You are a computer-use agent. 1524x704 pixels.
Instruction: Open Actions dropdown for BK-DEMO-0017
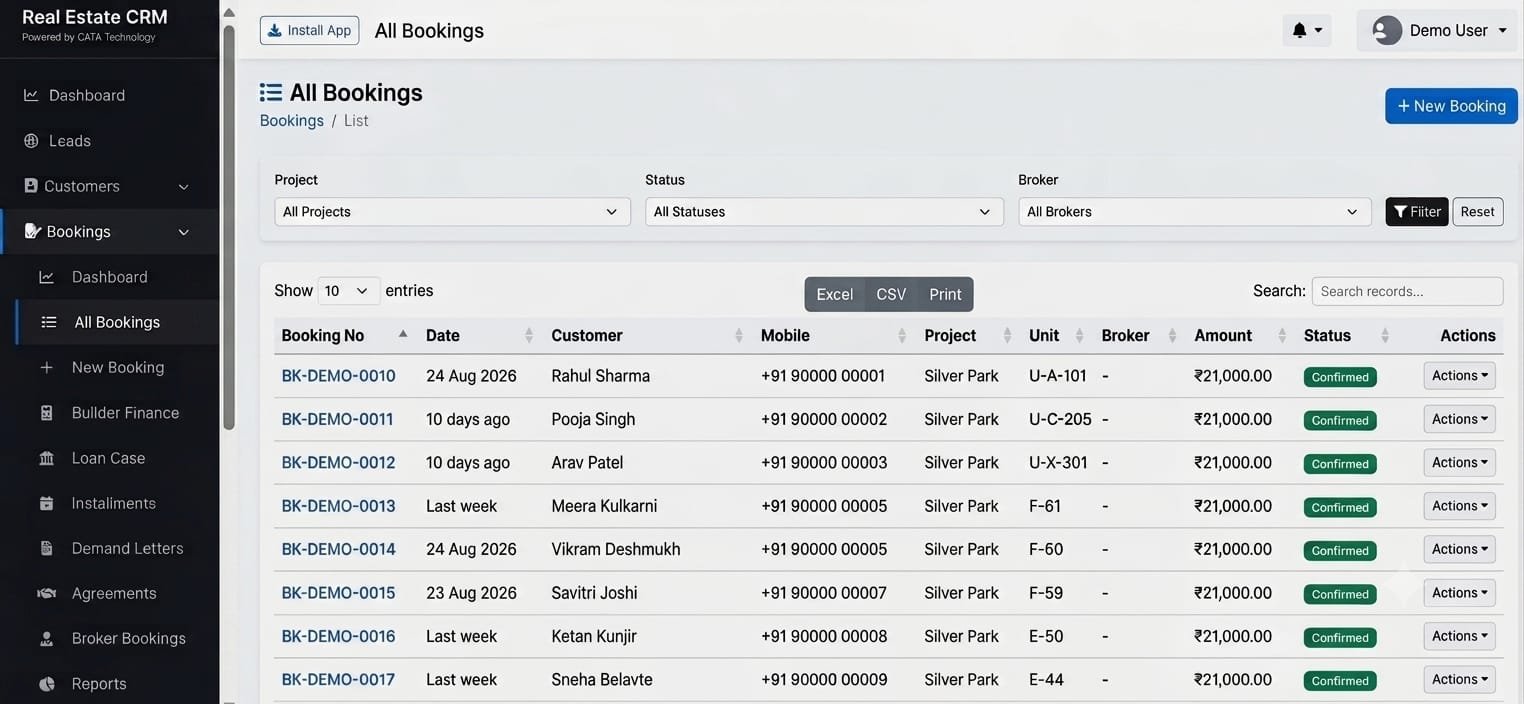(1459, 679)
